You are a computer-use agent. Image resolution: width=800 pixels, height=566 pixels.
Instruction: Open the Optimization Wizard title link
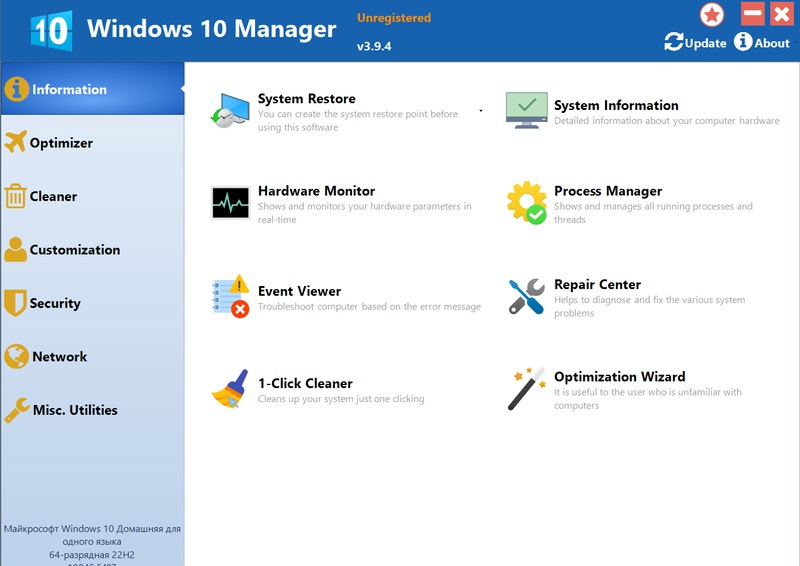pyautogui.click(x=620, y=377)
